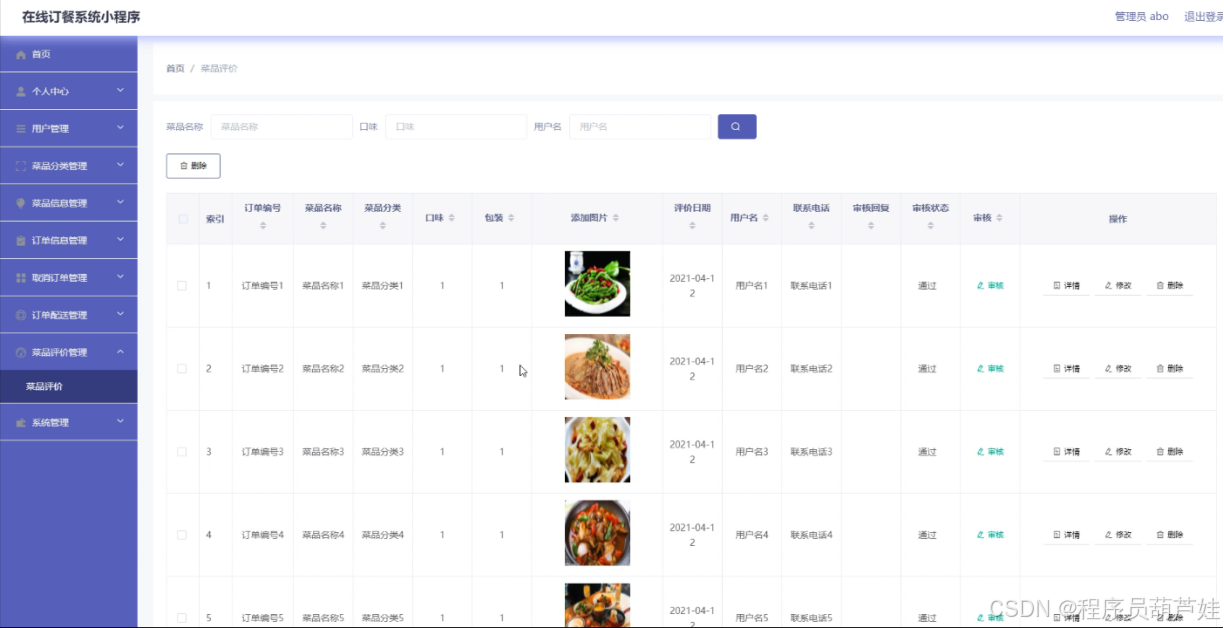Viewport: 1224px width, 628px height.
Task: Sort by 用户名 column arrows
Action: tap(765, 218)
